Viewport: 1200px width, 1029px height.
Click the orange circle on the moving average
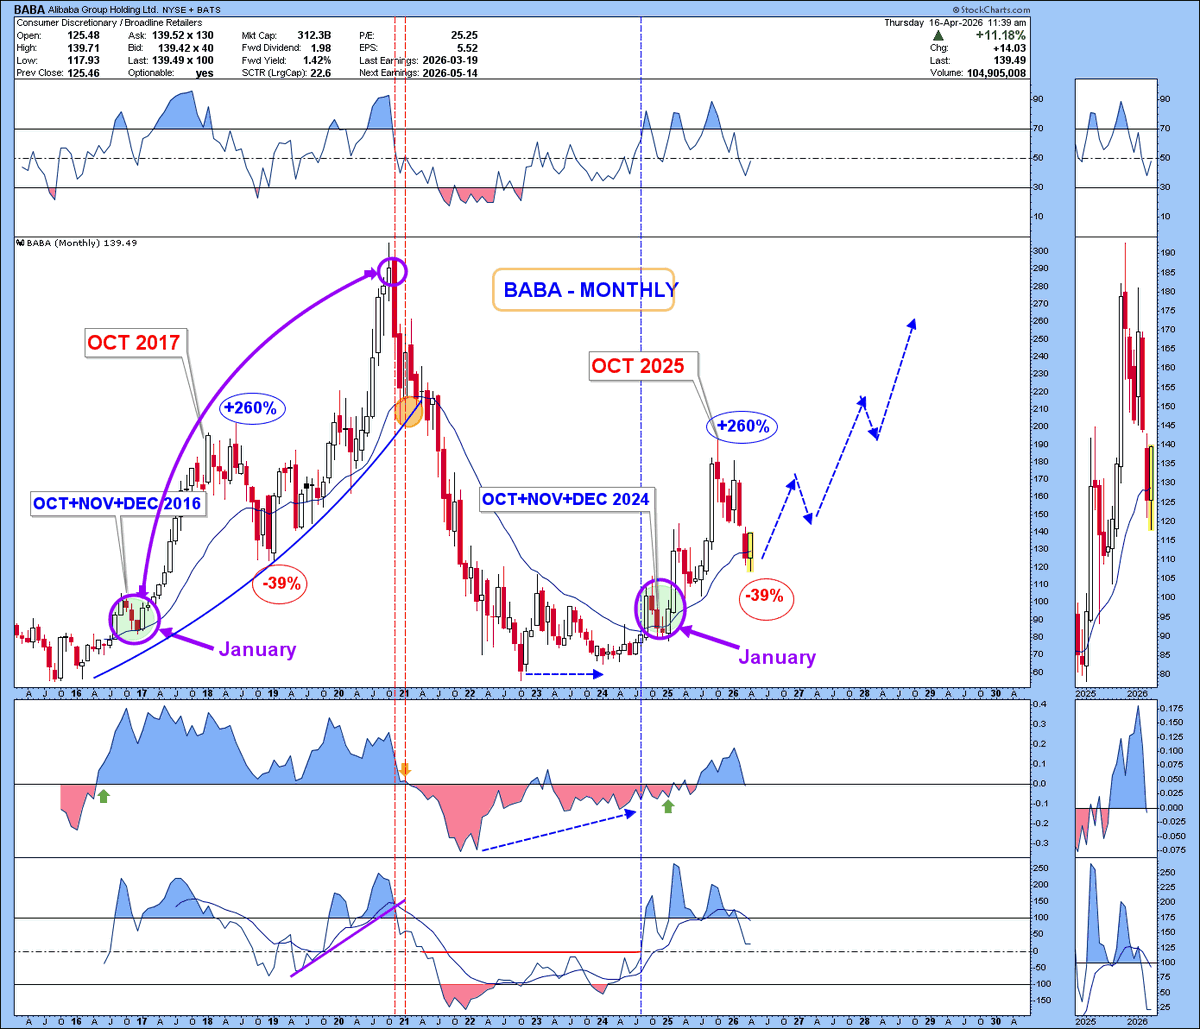pyautogui.click(x=408, y=410)
